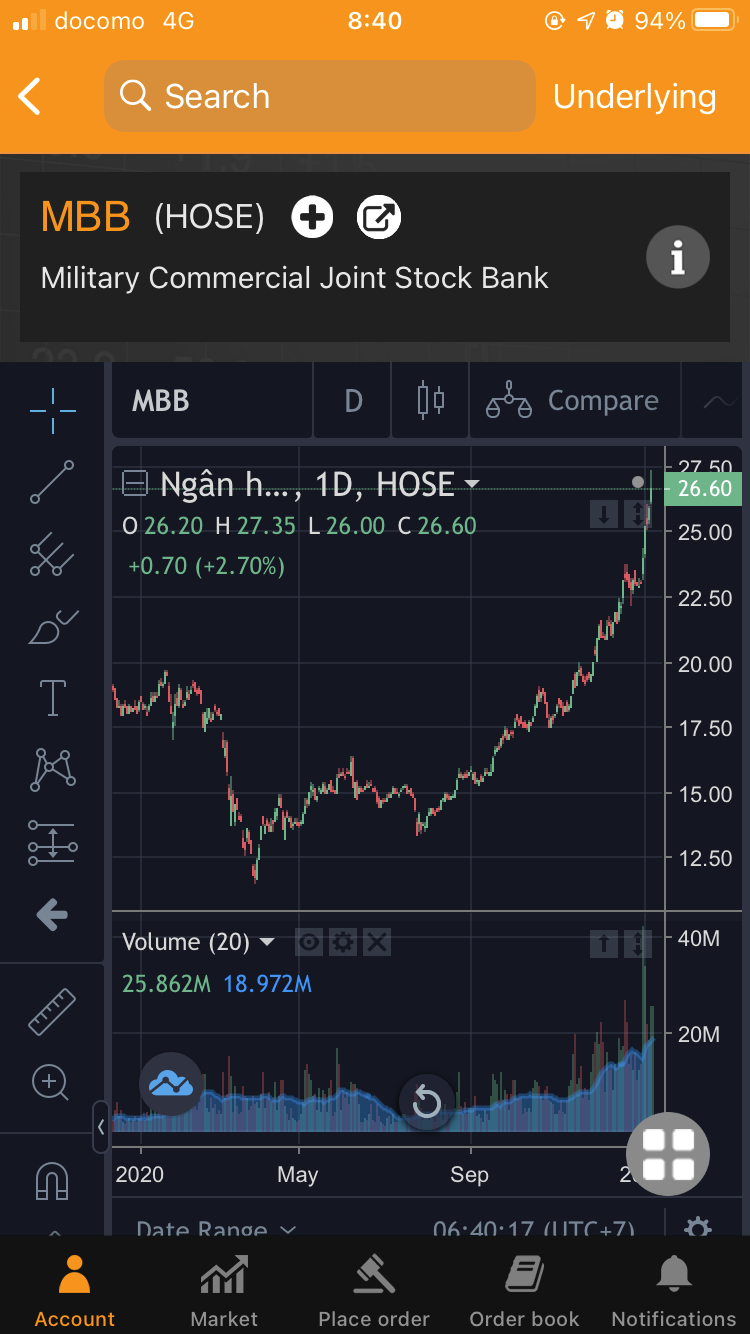Viewport: 750px width, 1334px height.
Task: Add MBB to watchlist with plus icon
Action: tap(312, 217)
